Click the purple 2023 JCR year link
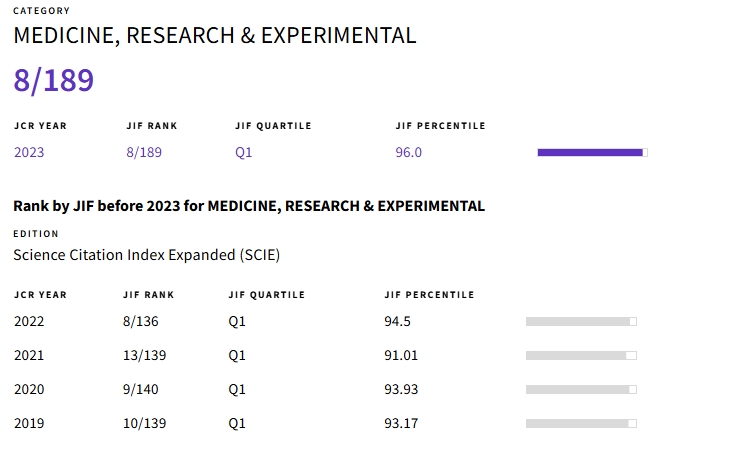 [29, 152]
